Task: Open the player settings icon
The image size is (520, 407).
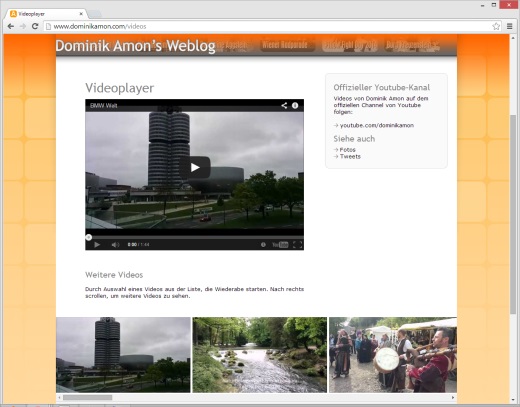Action: (263, 245)
